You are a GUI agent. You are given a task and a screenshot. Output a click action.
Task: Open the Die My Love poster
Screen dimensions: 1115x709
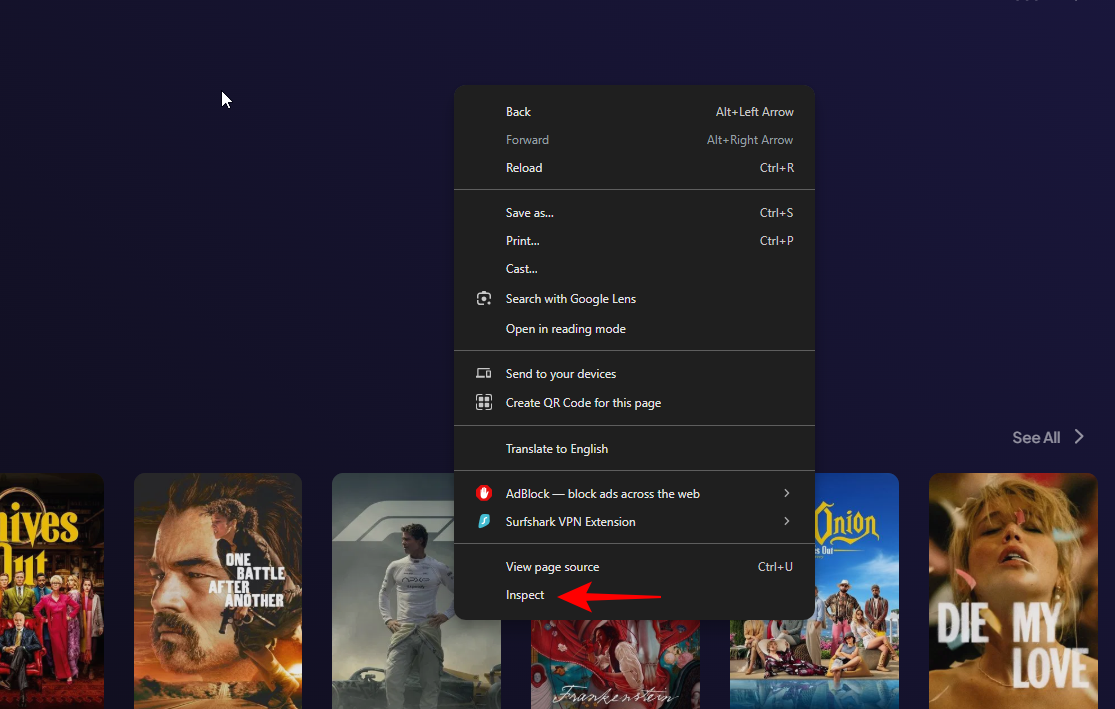[1012, 590]
